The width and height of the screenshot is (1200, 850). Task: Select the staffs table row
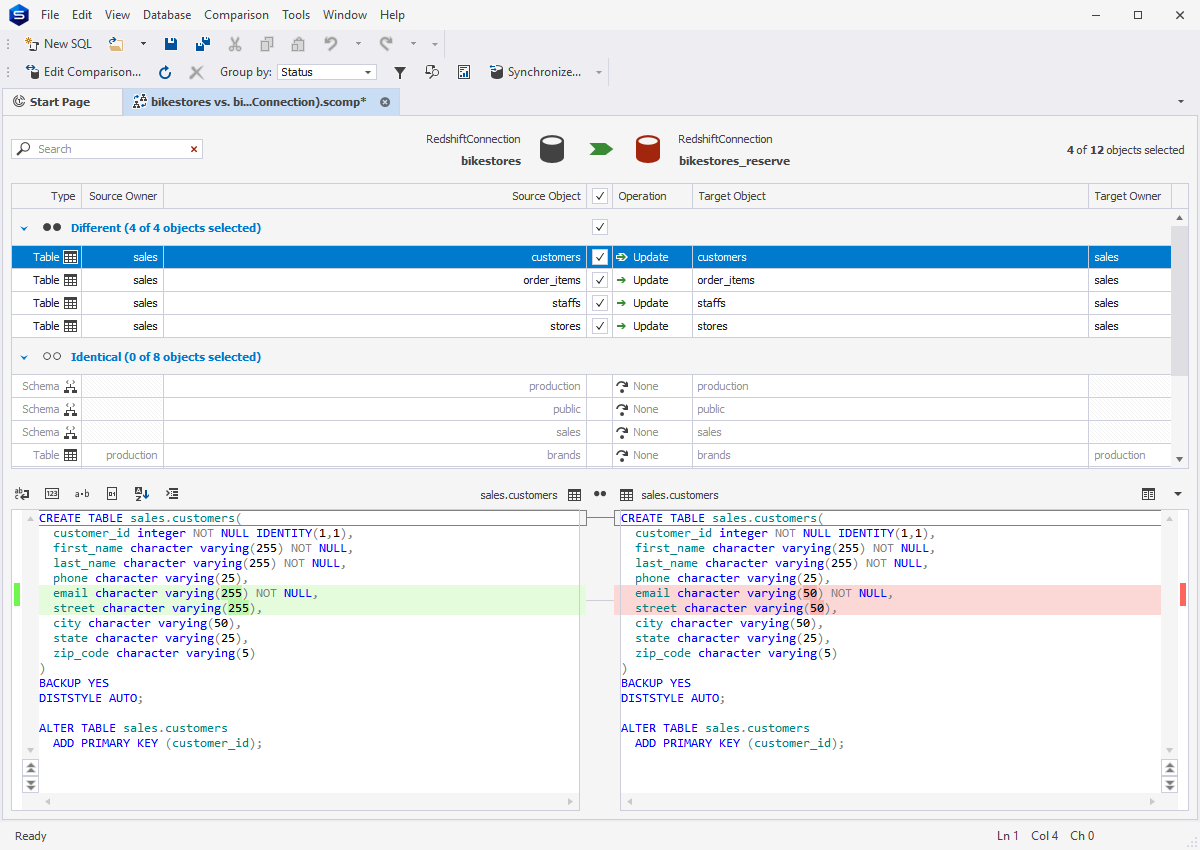tap(590, 303)
